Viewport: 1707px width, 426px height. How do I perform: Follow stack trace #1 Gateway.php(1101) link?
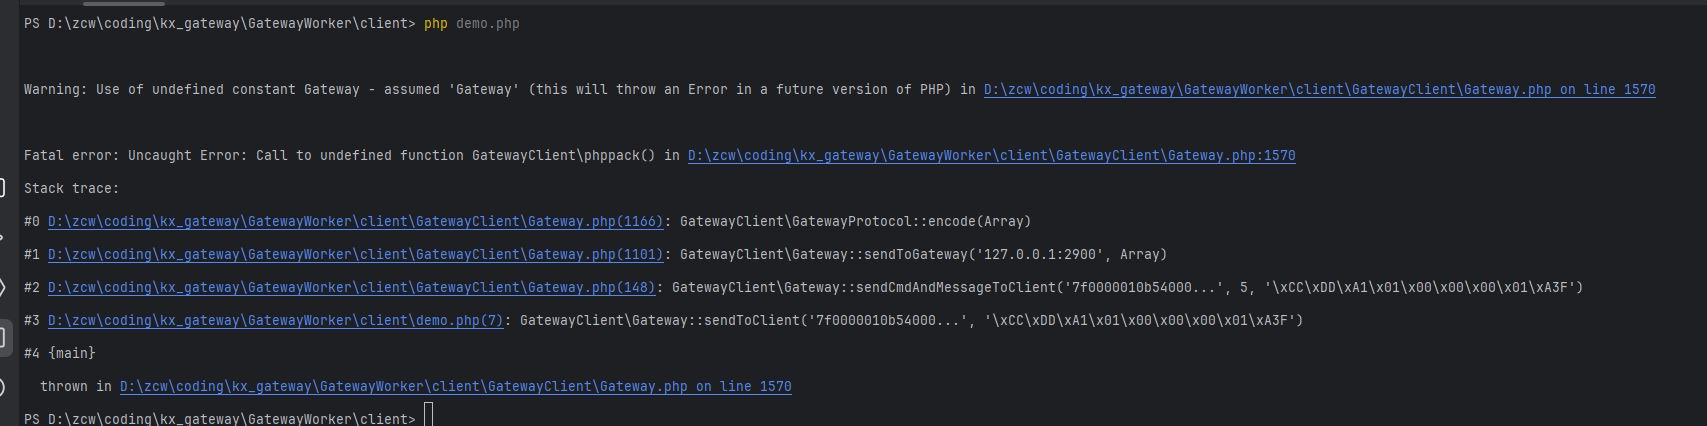[x=355, y=255]
